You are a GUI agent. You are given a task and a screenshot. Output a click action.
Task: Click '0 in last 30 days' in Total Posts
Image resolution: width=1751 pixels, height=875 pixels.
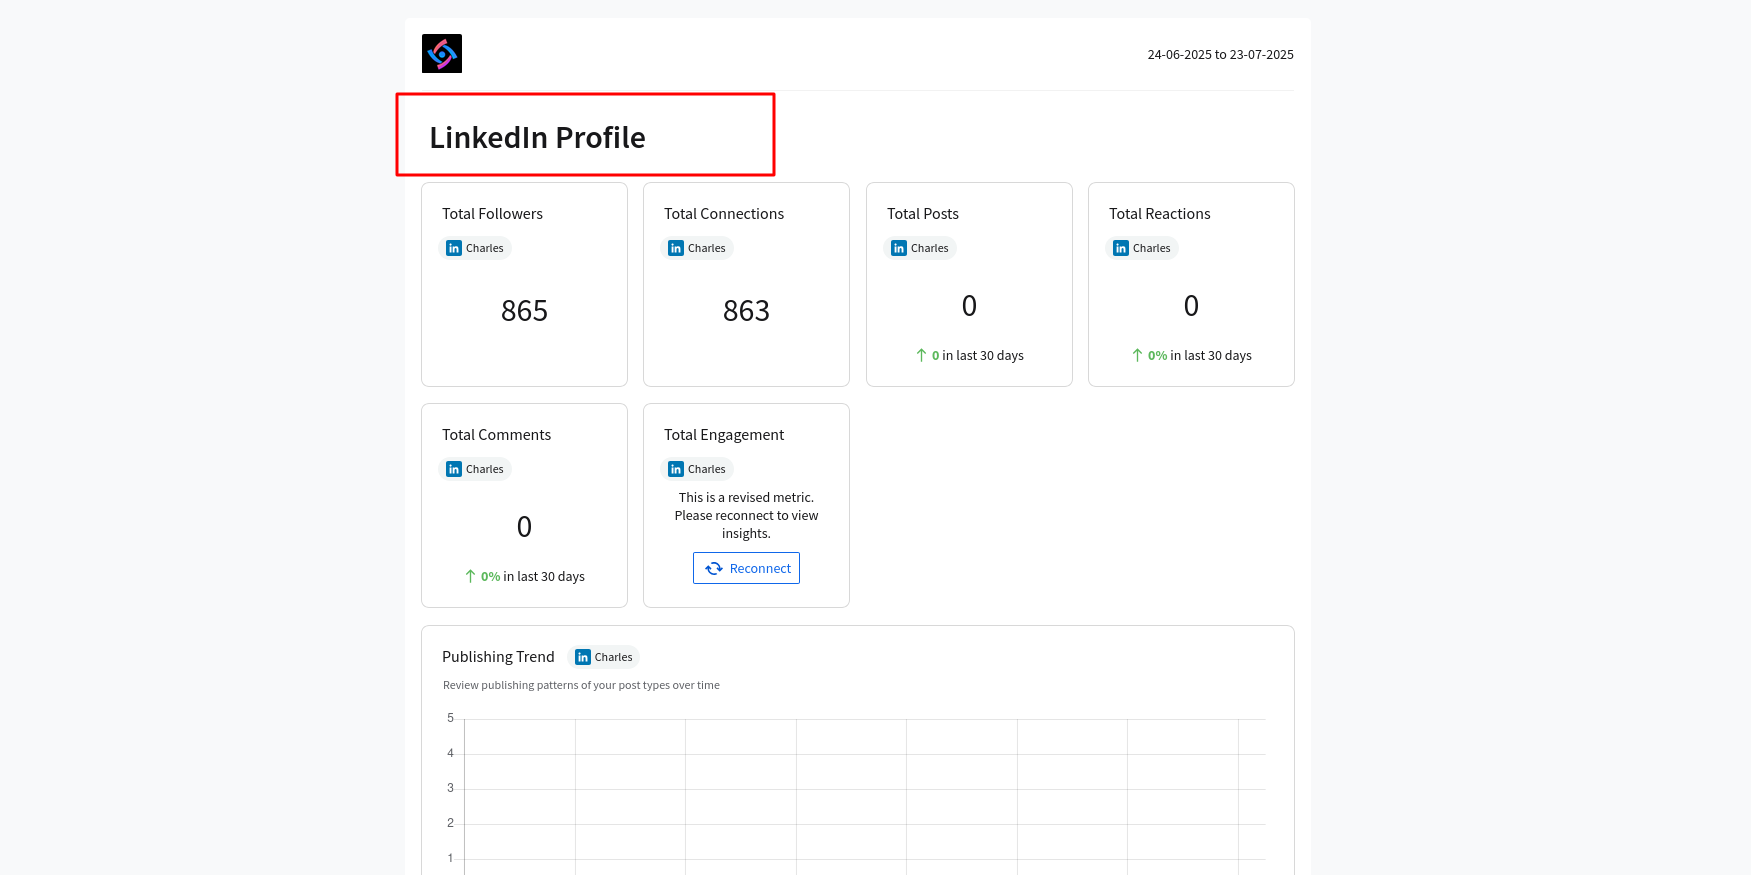(x=978, y=355)
